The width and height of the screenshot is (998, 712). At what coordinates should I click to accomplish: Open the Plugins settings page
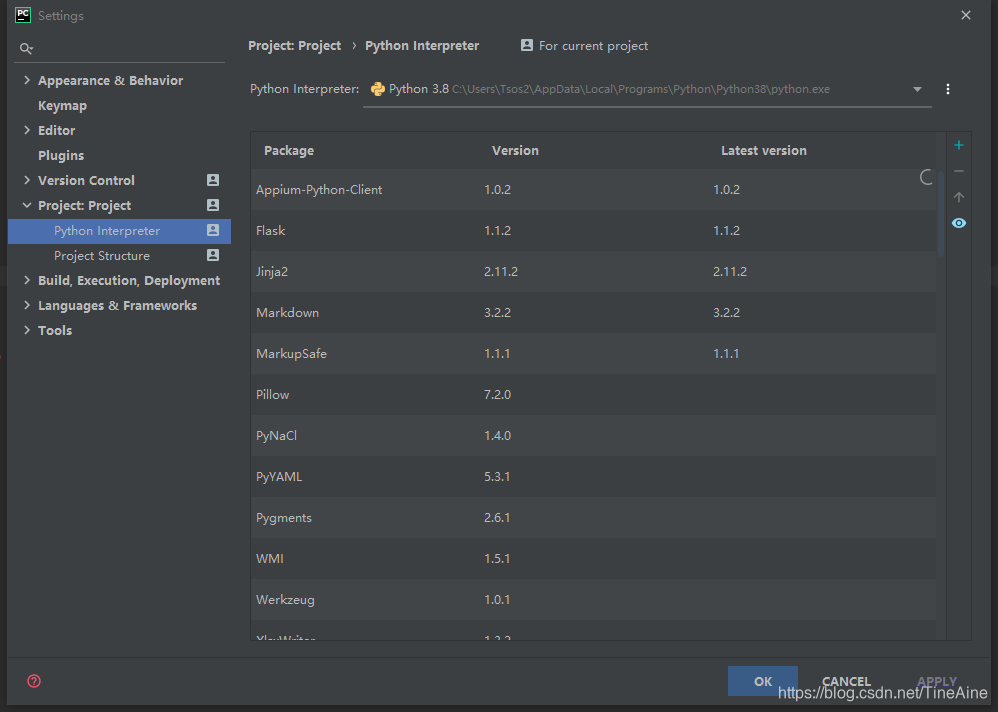coord(61,155)
